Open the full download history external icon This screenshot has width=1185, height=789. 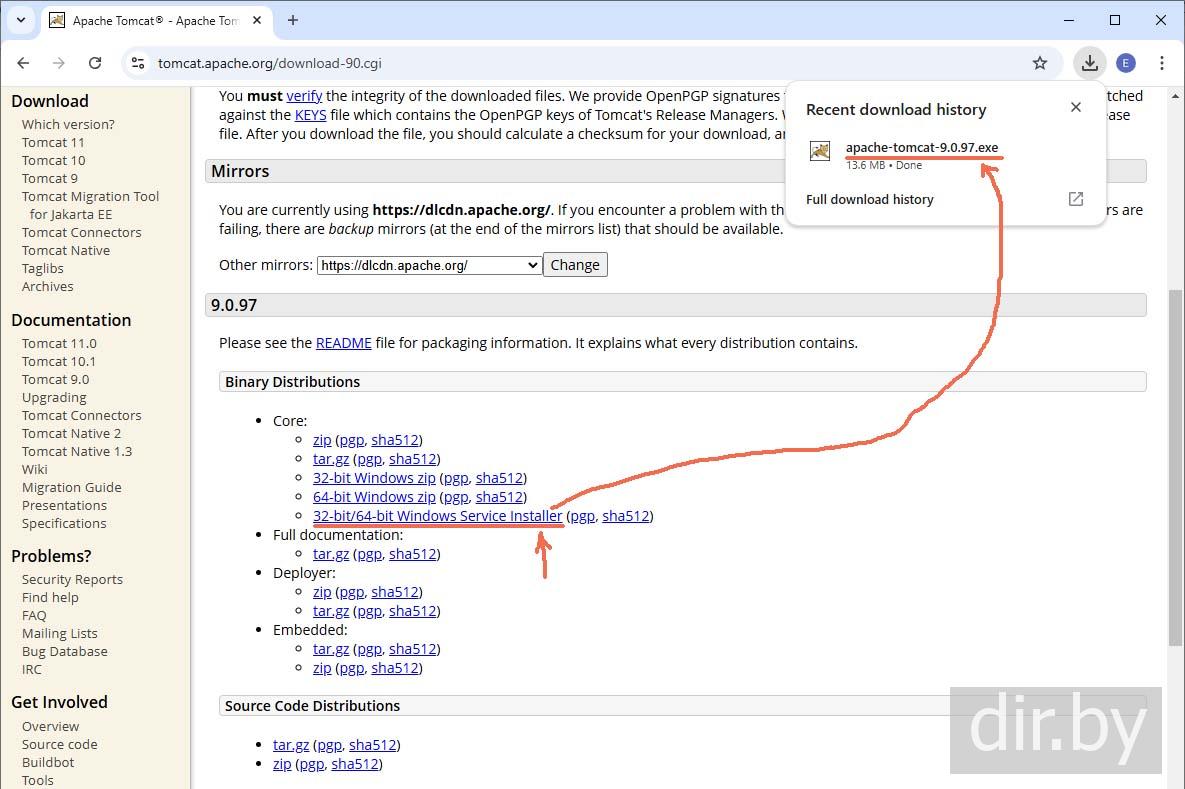coord(1075,199)
